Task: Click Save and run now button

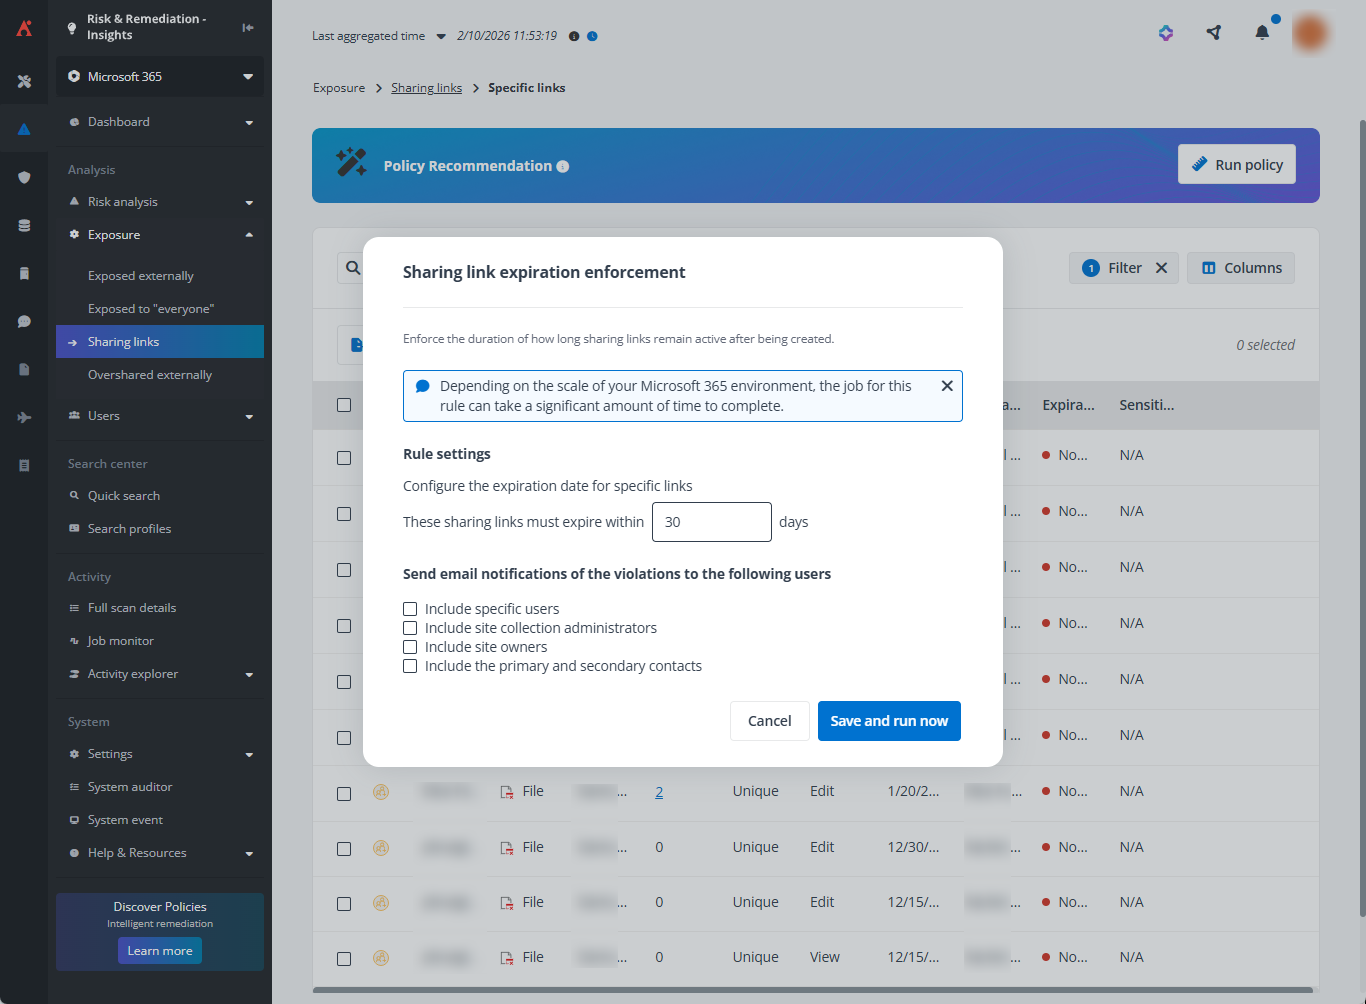Action: [888, 721]
